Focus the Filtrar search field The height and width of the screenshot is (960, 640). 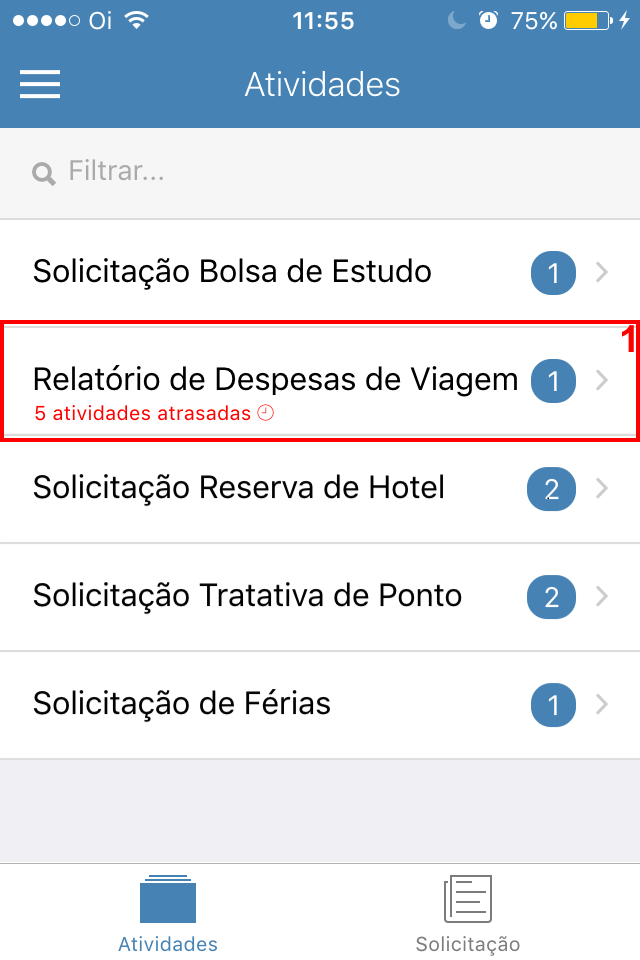click(320, 173)
